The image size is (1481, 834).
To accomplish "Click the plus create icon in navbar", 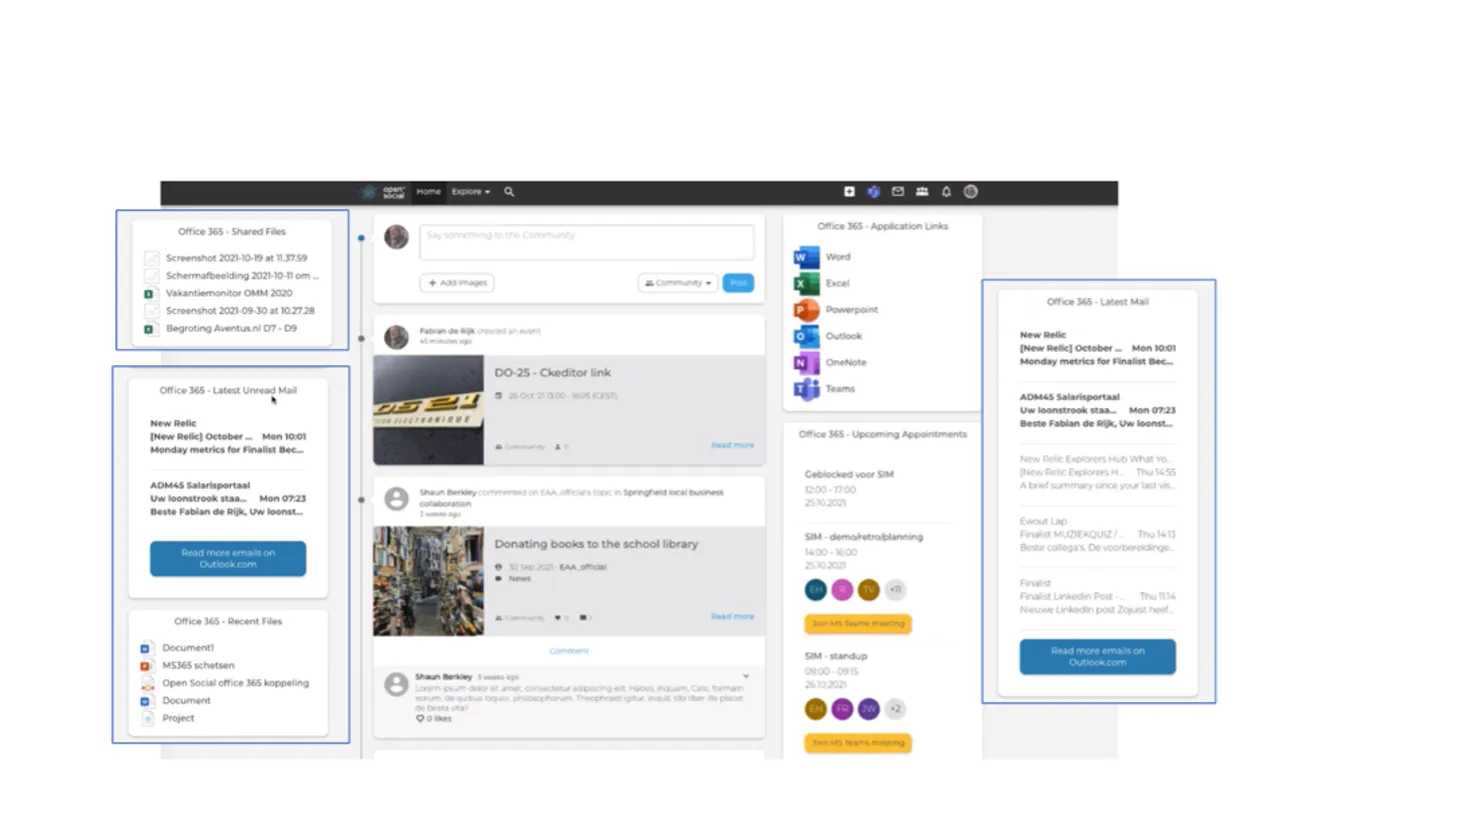I will pos(849,192).
